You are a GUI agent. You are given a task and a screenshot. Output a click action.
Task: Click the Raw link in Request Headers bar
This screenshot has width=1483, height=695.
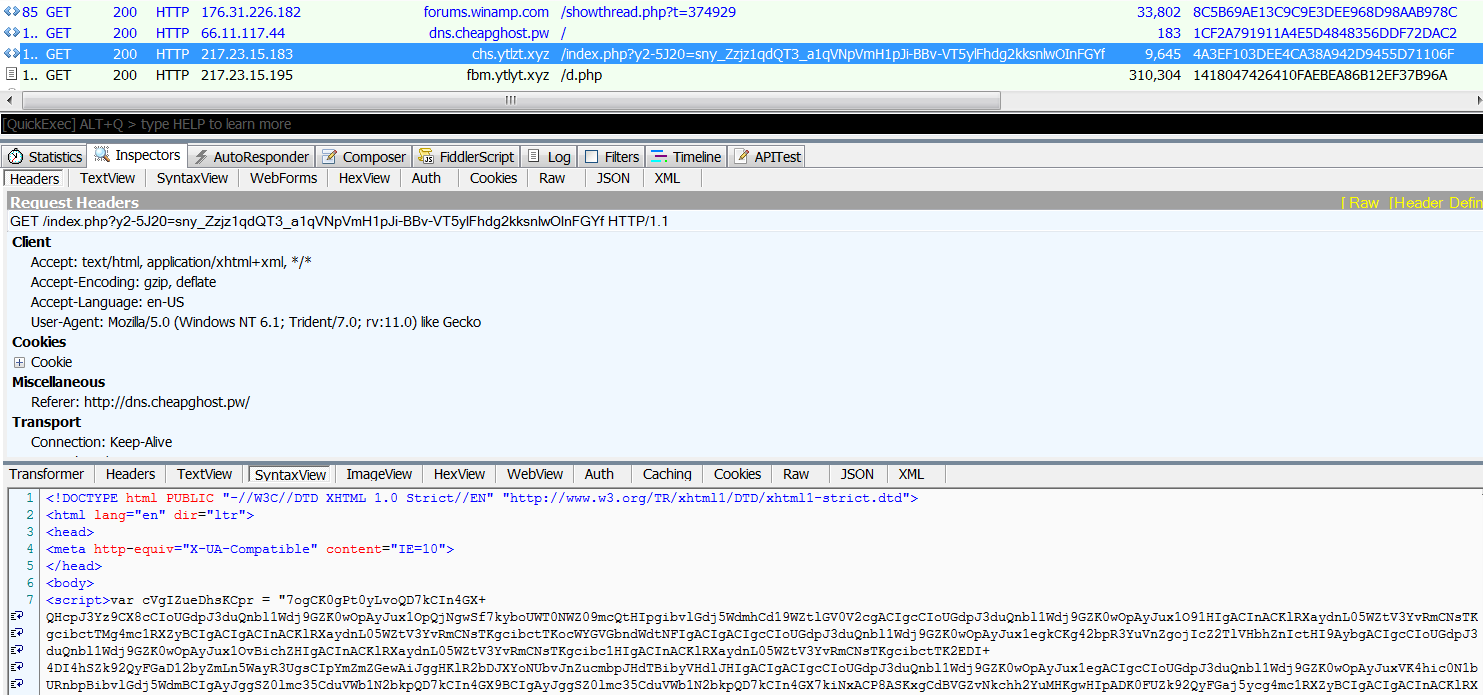[1363, 203]
